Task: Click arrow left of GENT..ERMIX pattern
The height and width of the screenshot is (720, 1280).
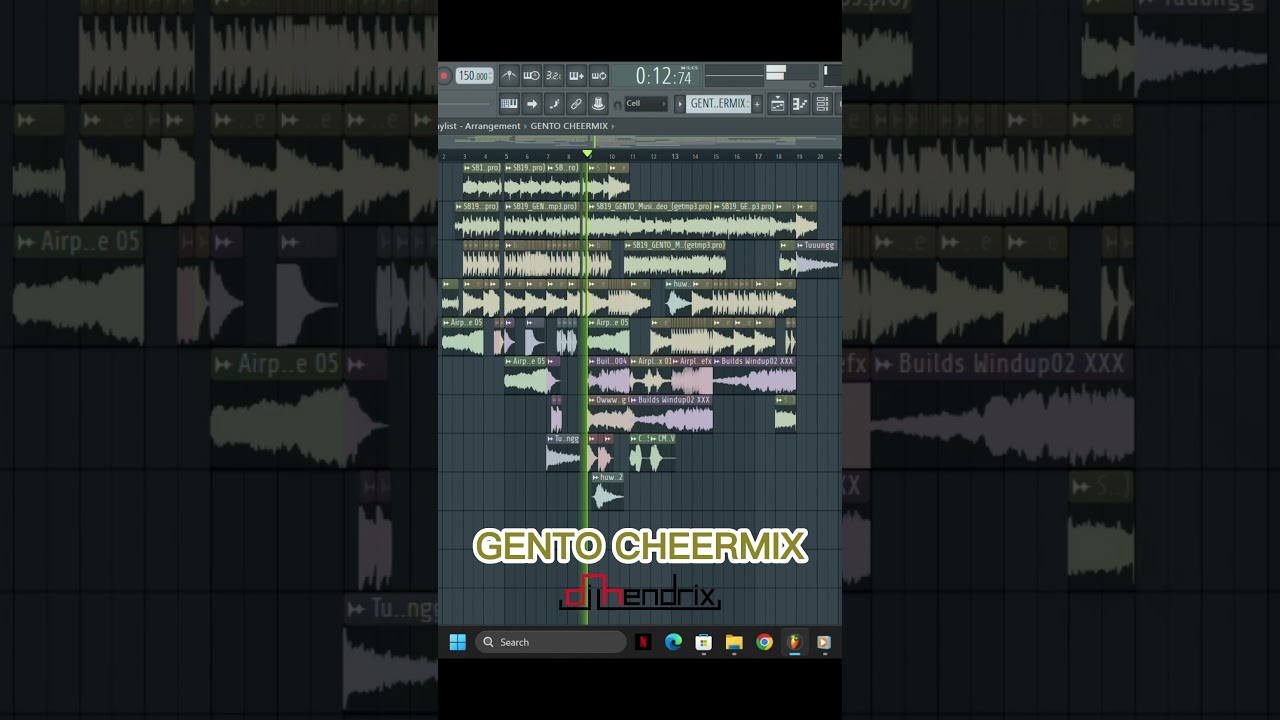Action: 680,104
